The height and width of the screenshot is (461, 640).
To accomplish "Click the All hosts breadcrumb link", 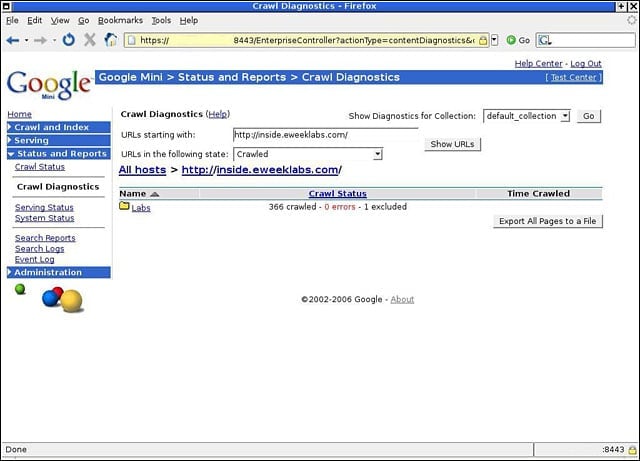I will pos(142,170).
